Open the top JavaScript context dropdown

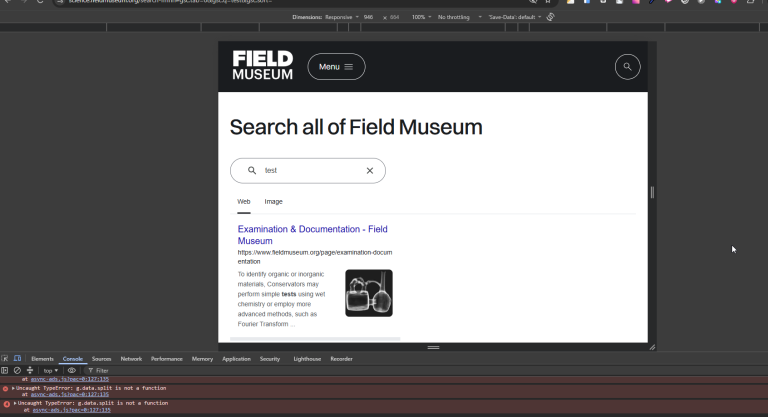[50, 370]
